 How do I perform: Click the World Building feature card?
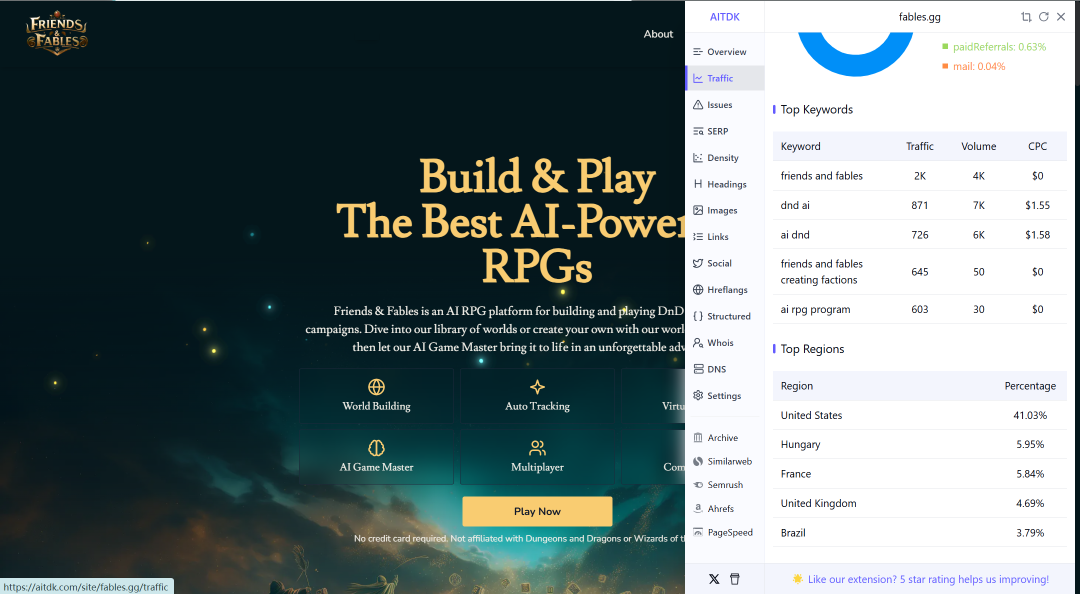[x=376, y=396]
